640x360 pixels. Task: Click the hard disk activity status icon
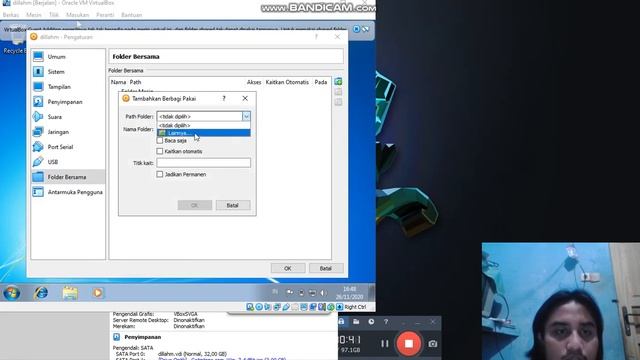point(250,307)
